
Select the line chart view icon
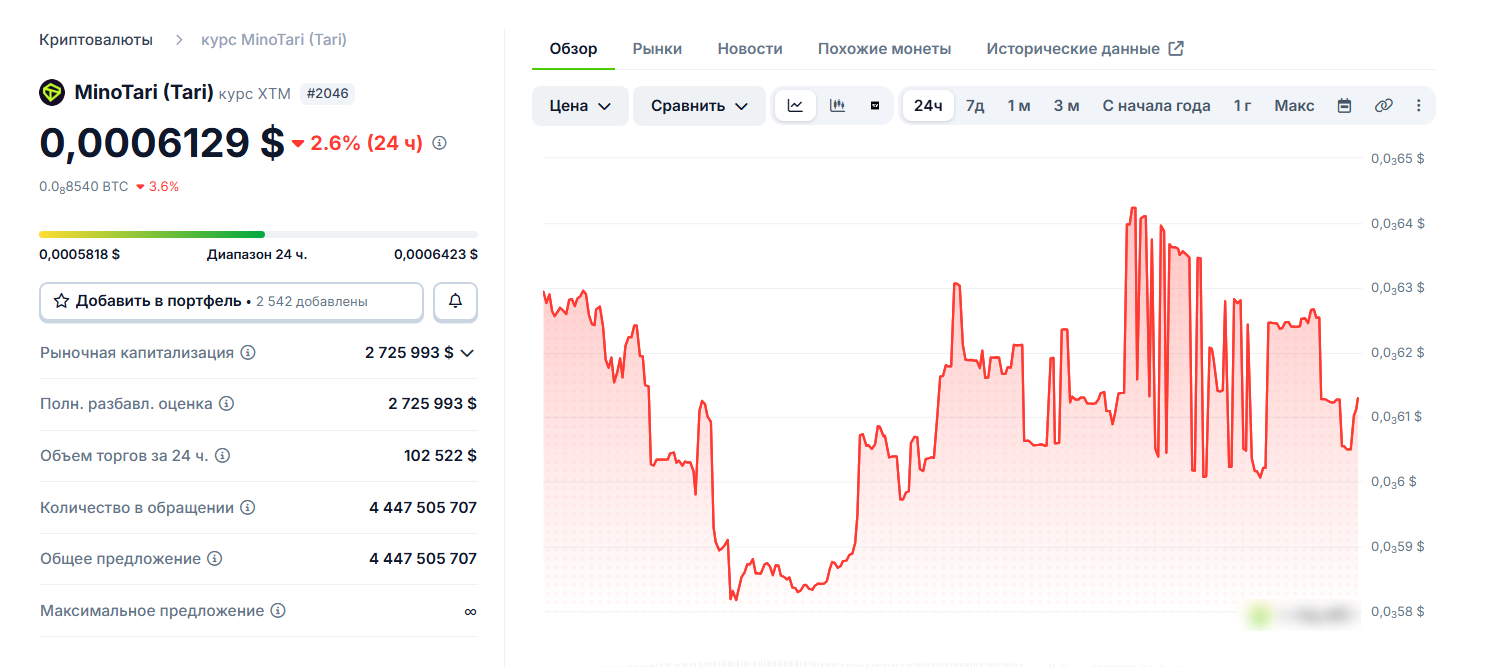point(795,104)
